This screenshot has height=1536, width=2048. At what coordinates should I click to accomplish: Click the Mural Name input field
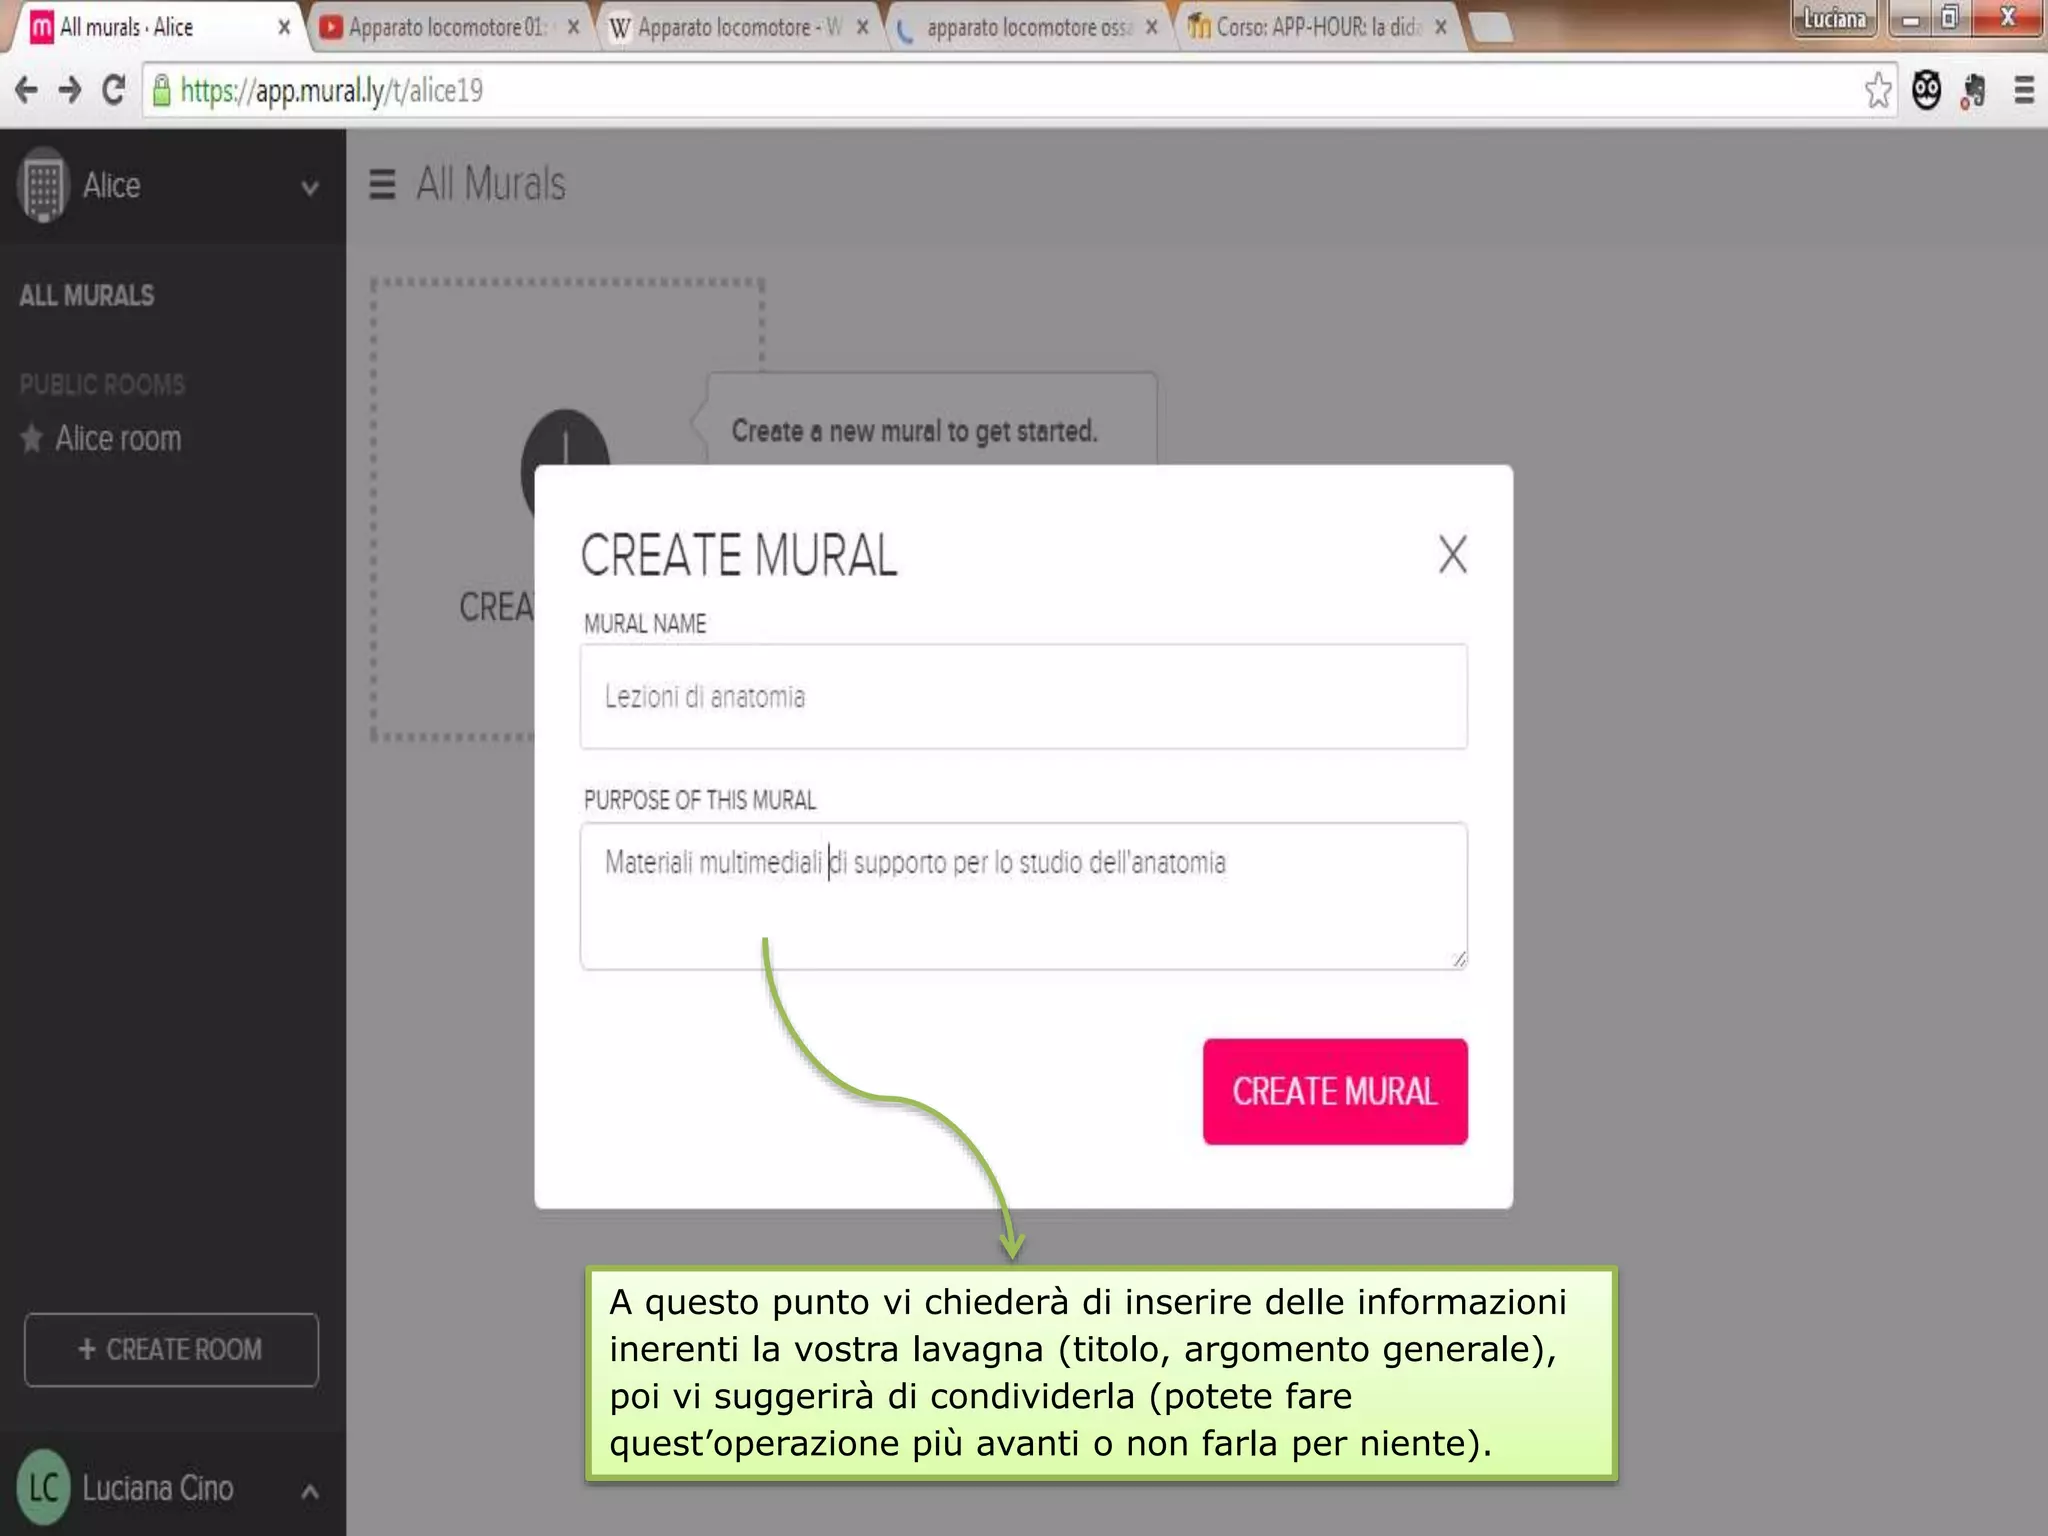pos(1022,697)
